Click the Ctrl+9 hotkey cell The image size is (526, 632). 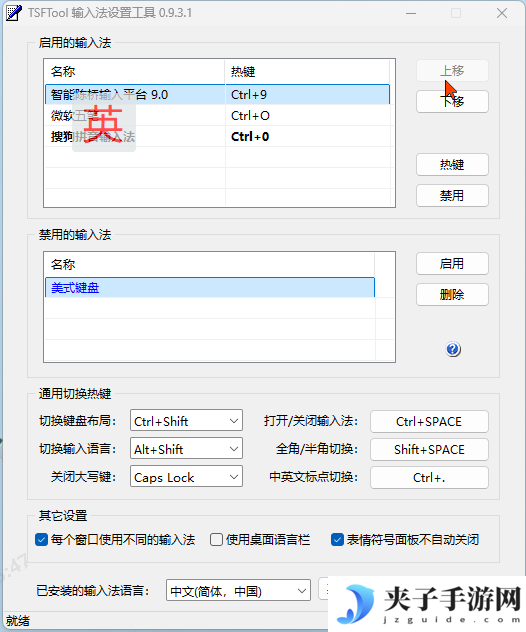point(308,94)
